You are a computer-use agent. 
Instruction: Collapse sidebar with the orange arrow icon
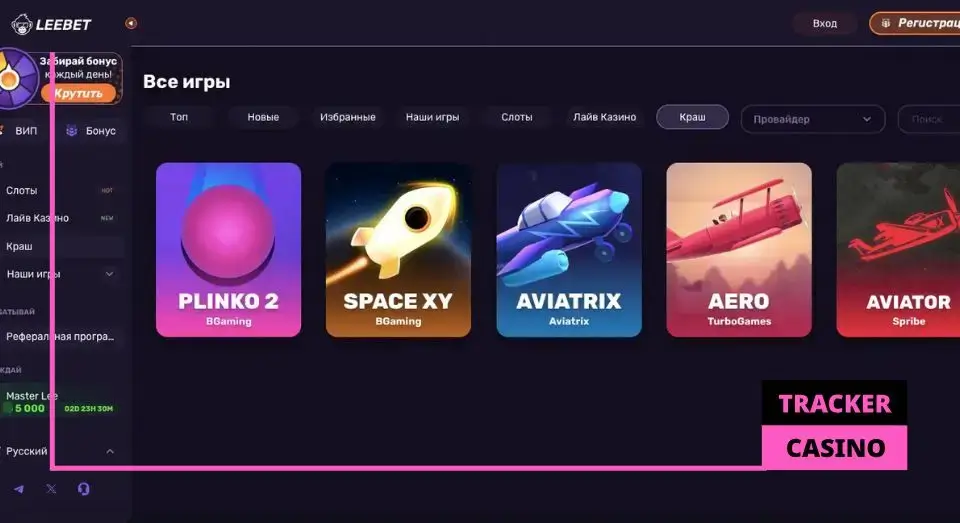click(x=131, y=23)
